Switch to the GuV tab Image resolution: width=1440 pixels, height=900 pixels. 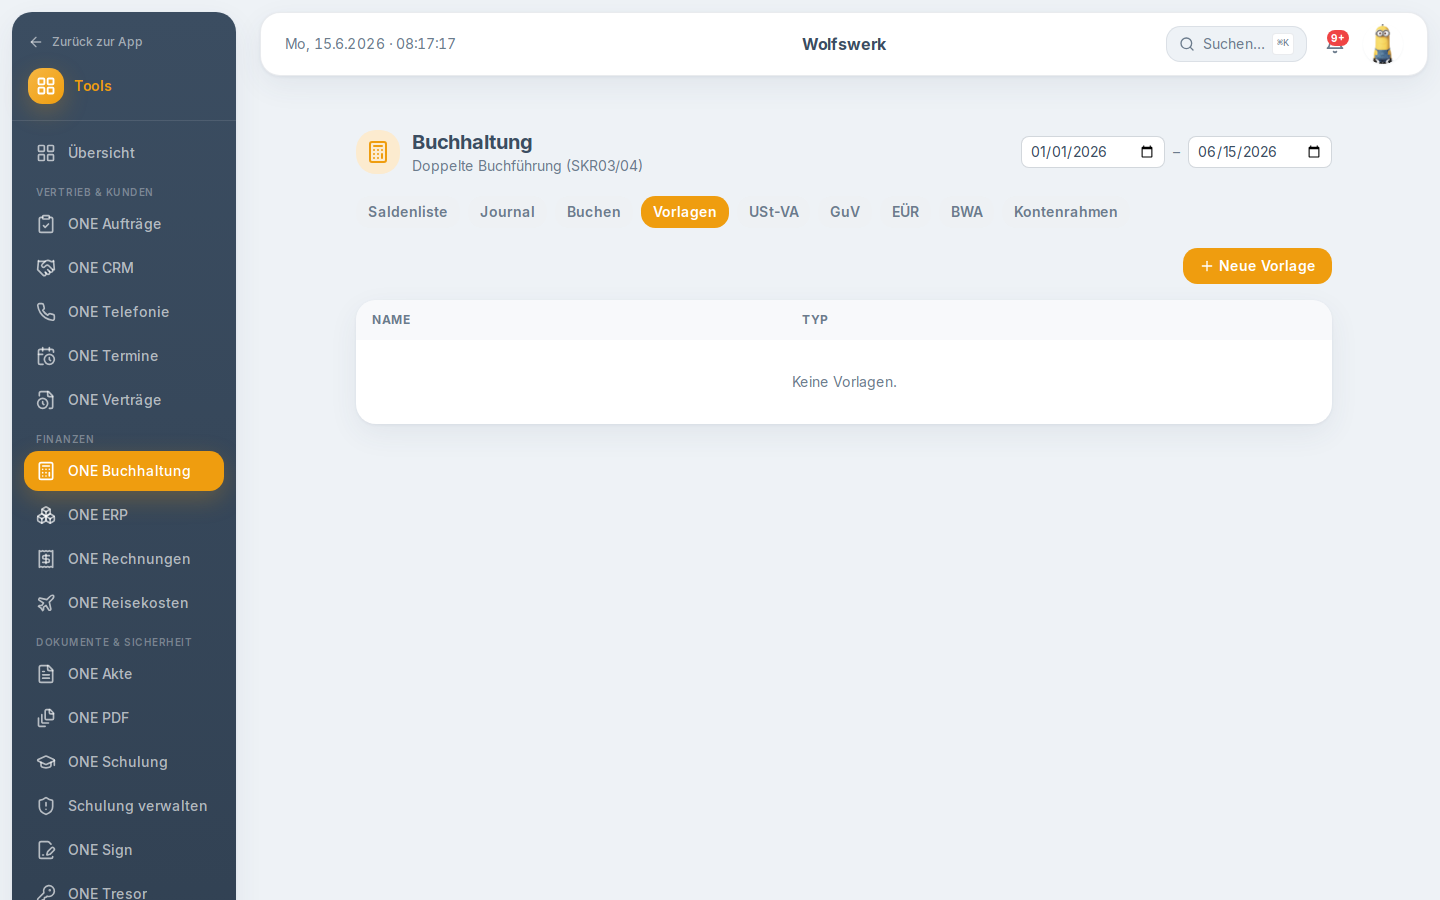pos(845,212)
